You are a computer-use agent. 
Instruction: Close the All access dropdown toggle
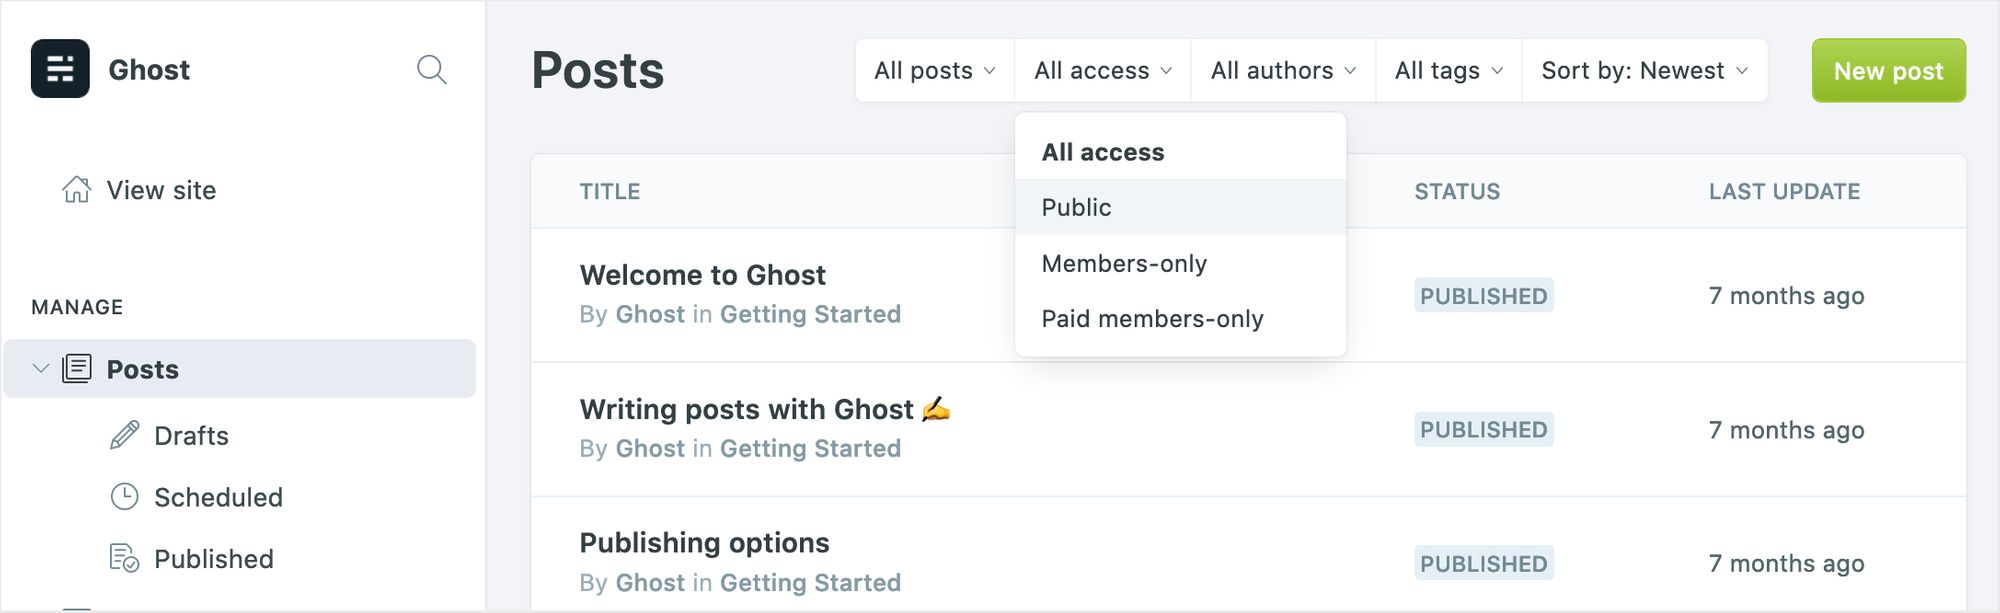[1102, 71]
